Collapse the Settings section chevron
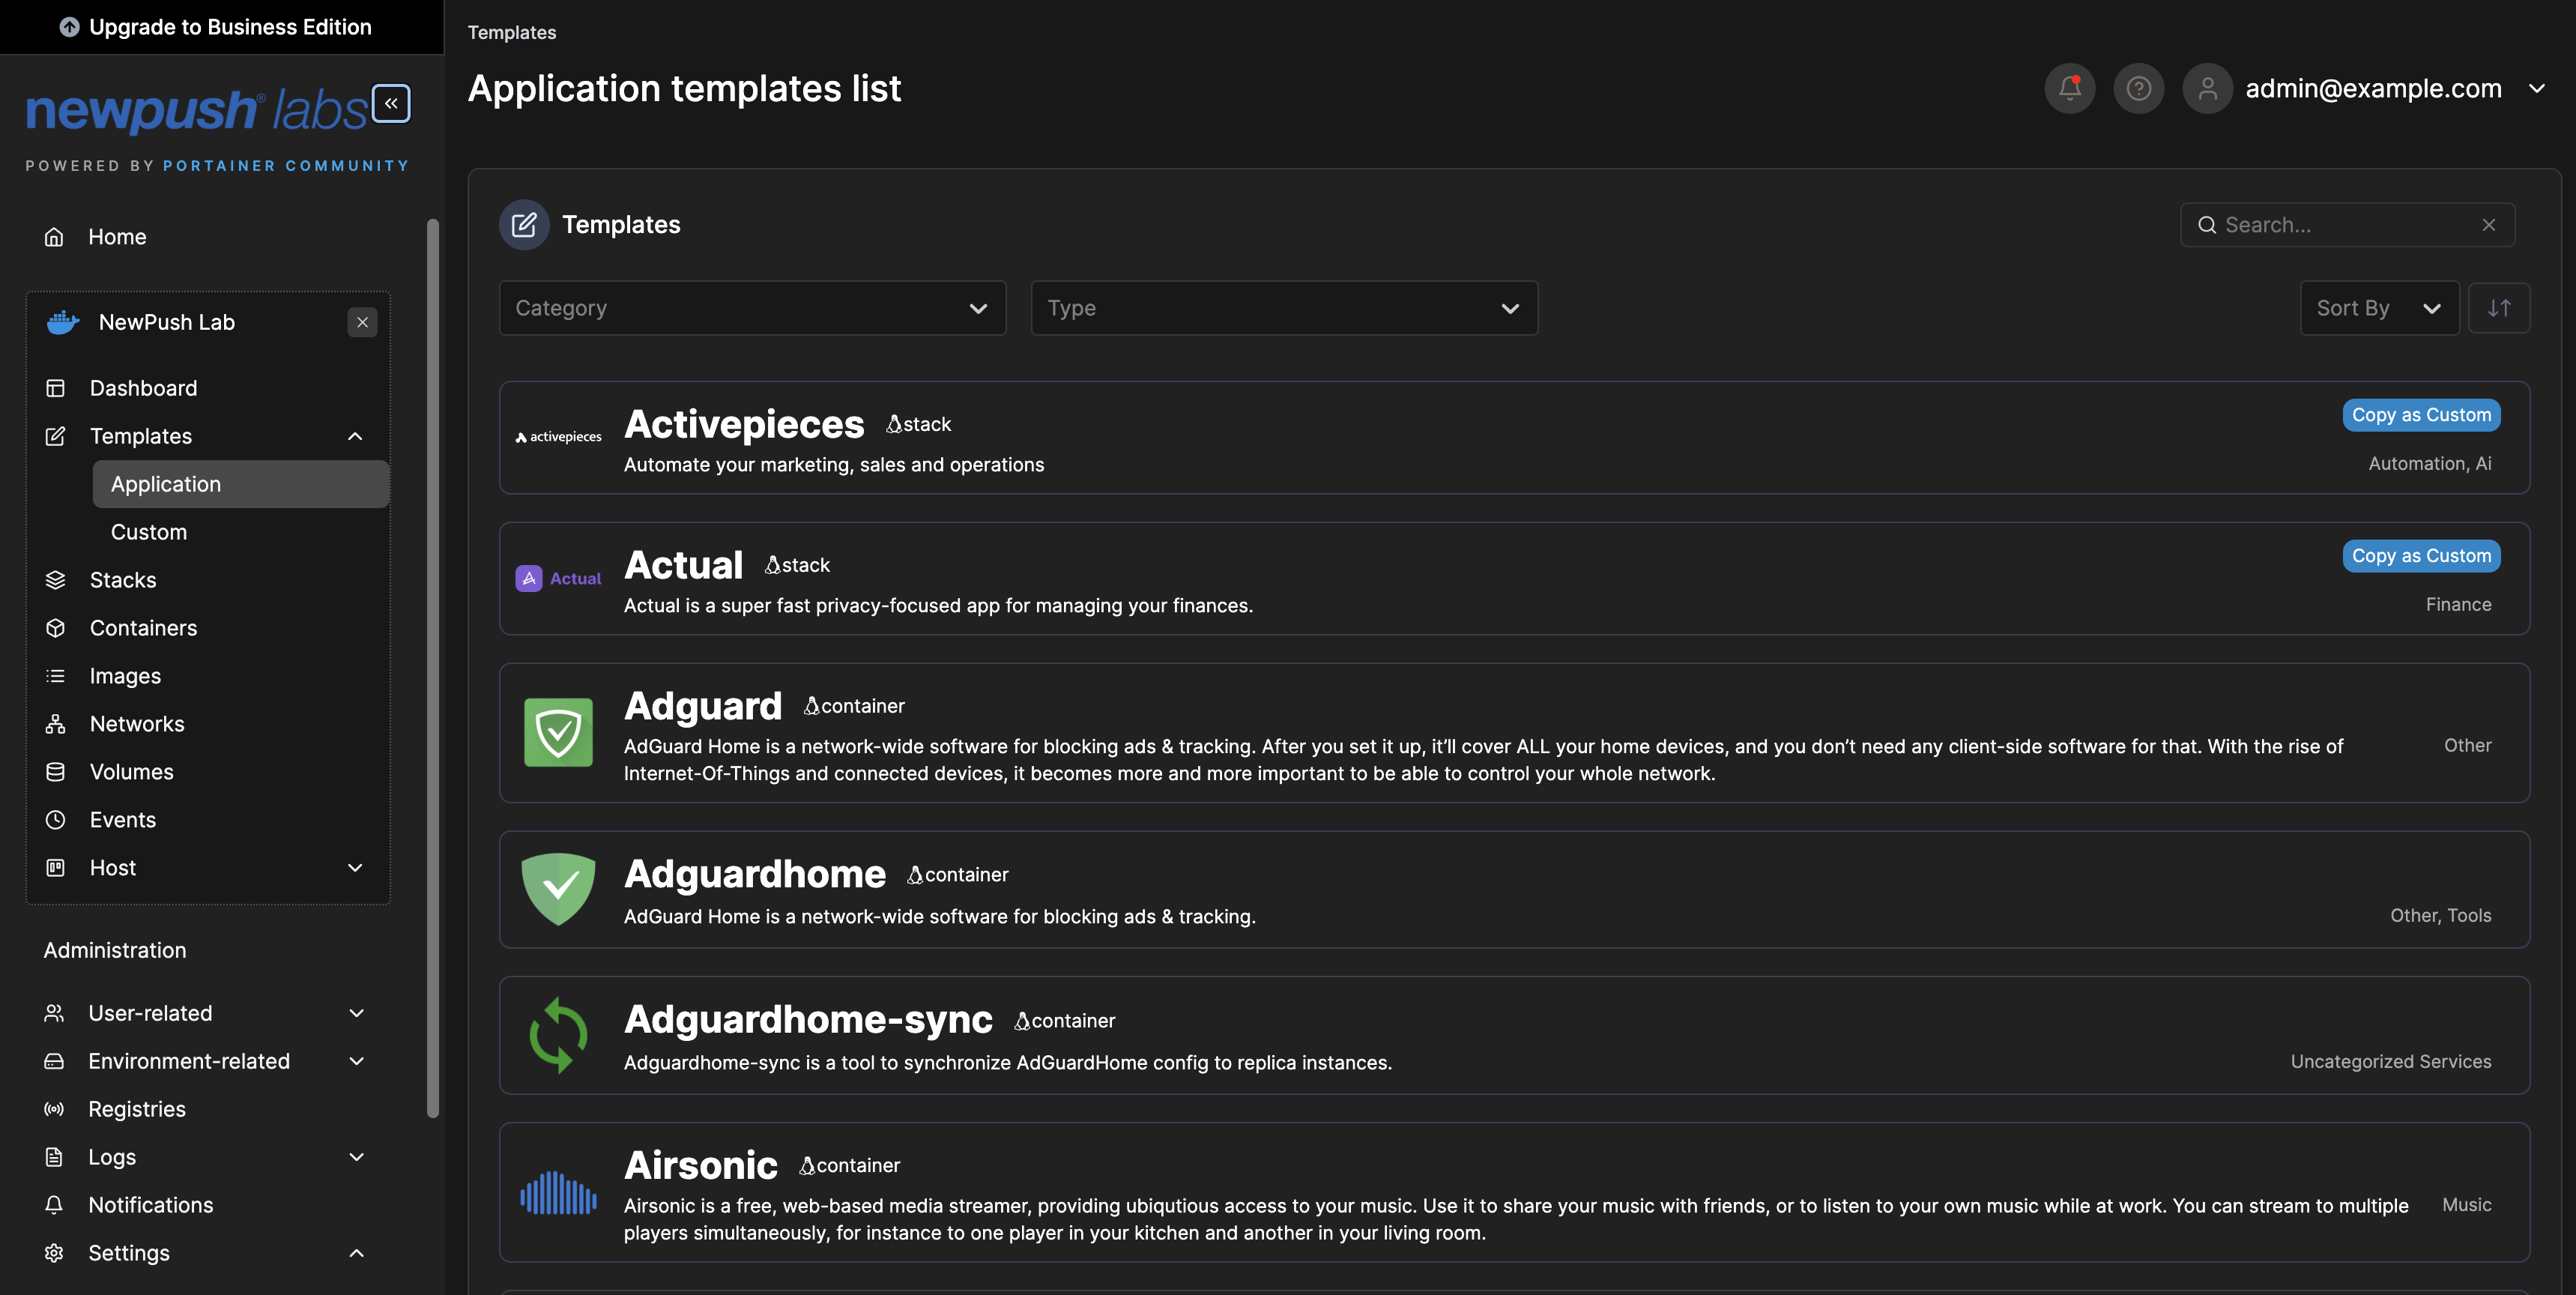The height and width of the screenshot is (1295, 2576). pos(356,1253)
